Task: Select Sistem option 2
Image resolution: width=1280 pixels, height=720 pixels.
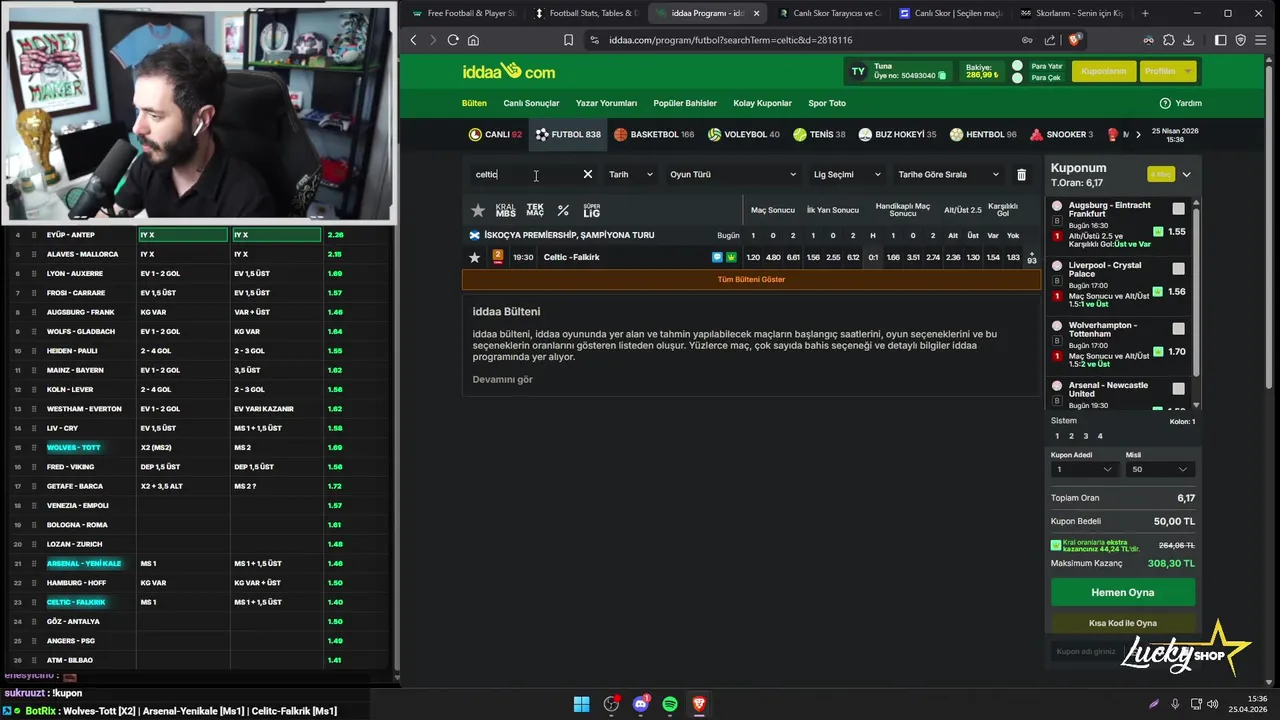Action: (x=1071, y=436)
